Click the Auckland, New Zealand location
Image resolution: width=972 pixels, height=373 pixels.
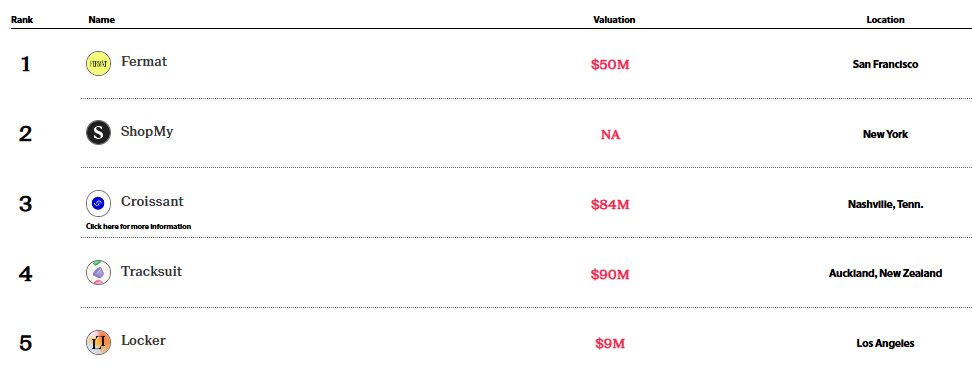pyautogui.click(x=885, y=273)
